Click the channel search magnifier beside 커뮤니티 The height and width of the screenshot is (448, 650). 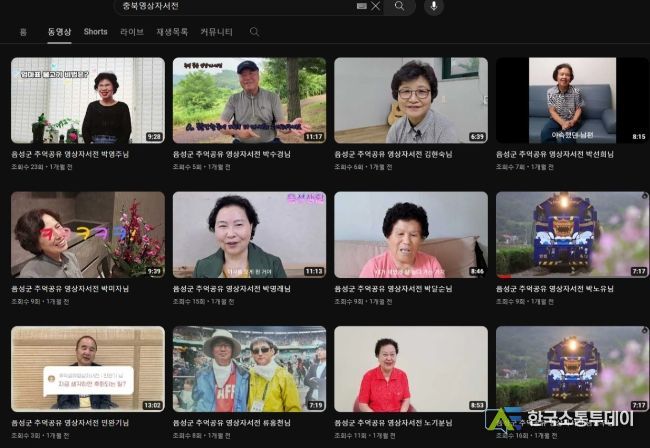(x=254, y=32)
